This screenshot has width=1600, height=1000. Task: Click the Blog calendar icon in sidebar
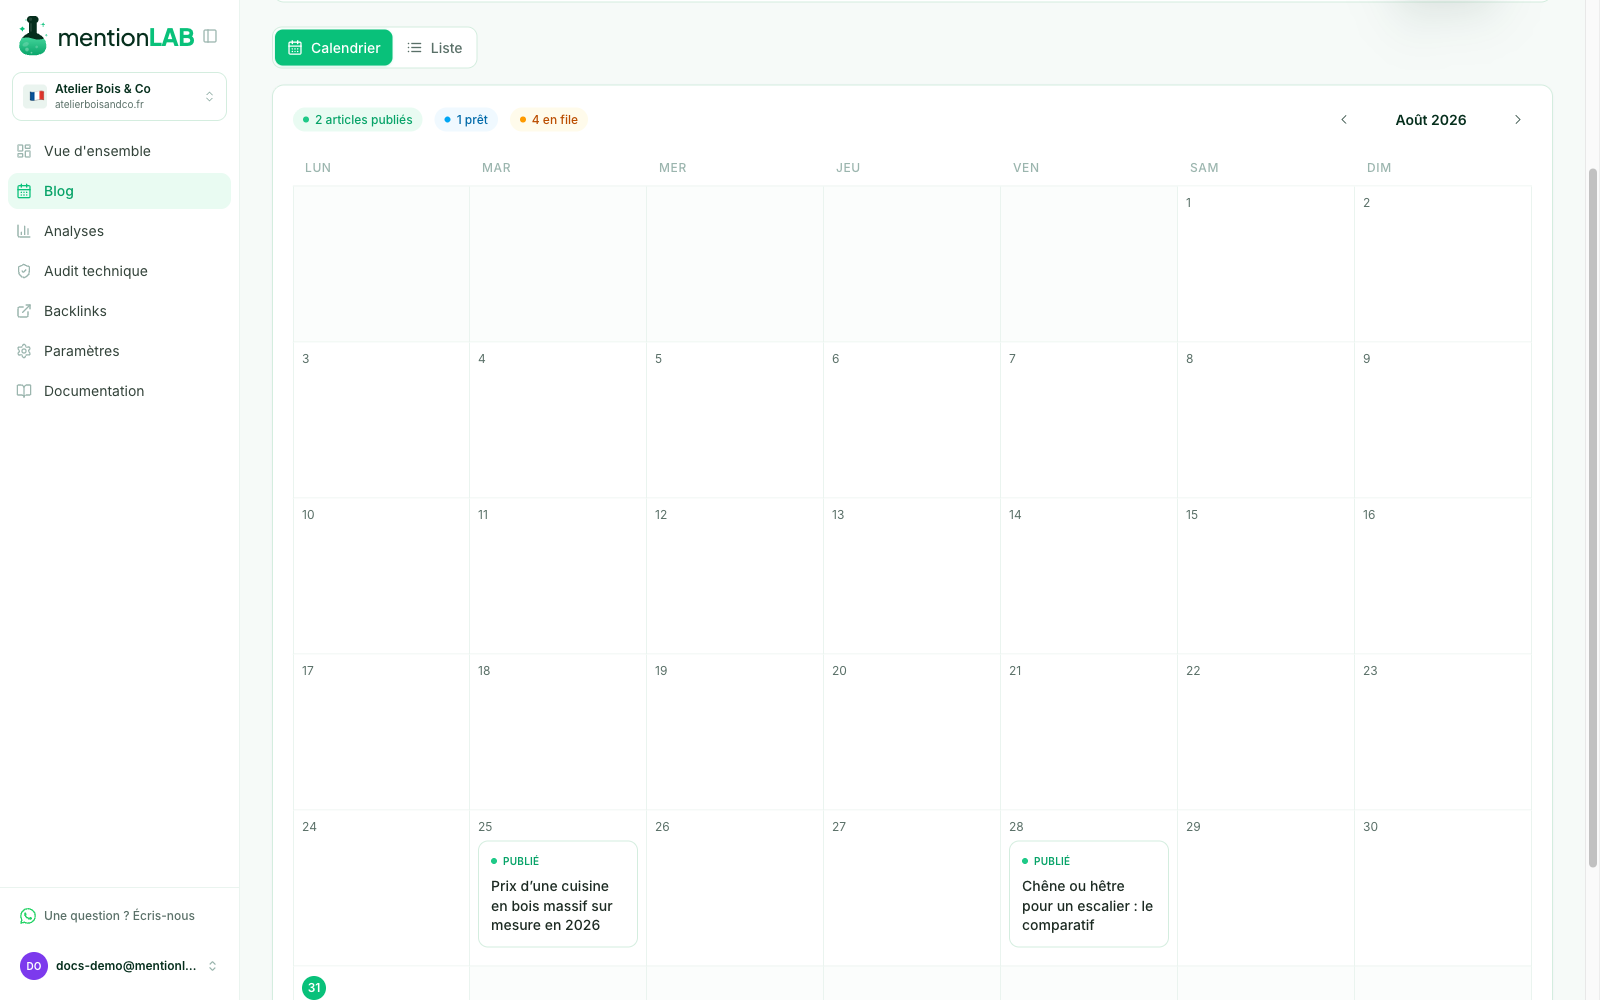pyautogui.click(x=24, y=191)
